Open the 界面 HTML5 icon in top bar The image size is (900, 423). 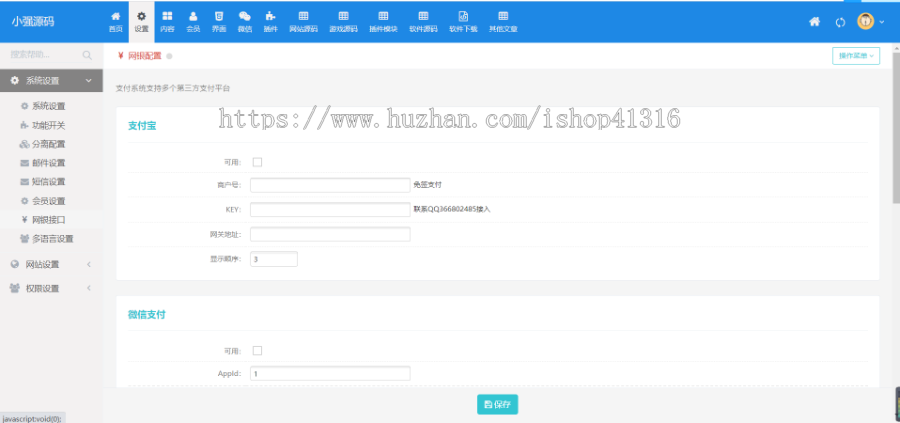pos(219,16)
